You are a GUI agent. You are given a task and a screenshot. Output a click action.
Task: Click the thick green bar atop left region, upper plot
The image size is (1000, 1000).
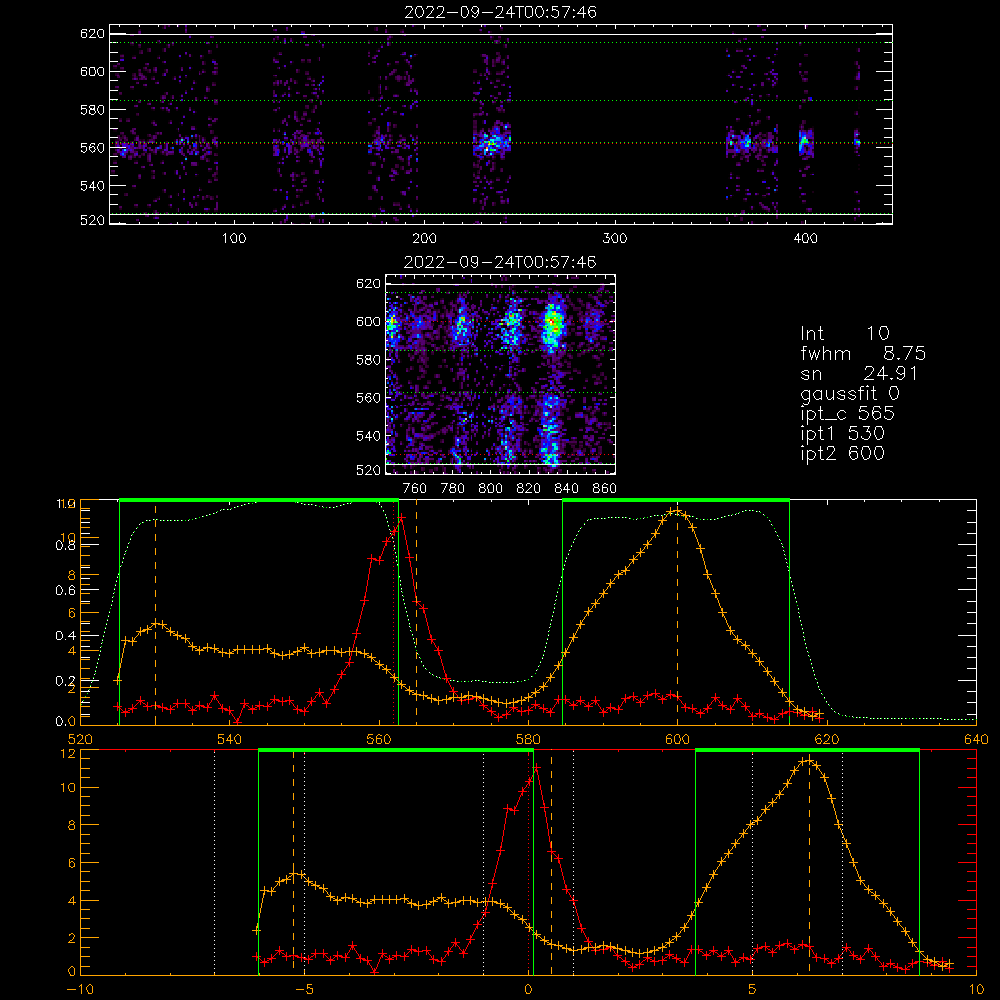(259, 500)
